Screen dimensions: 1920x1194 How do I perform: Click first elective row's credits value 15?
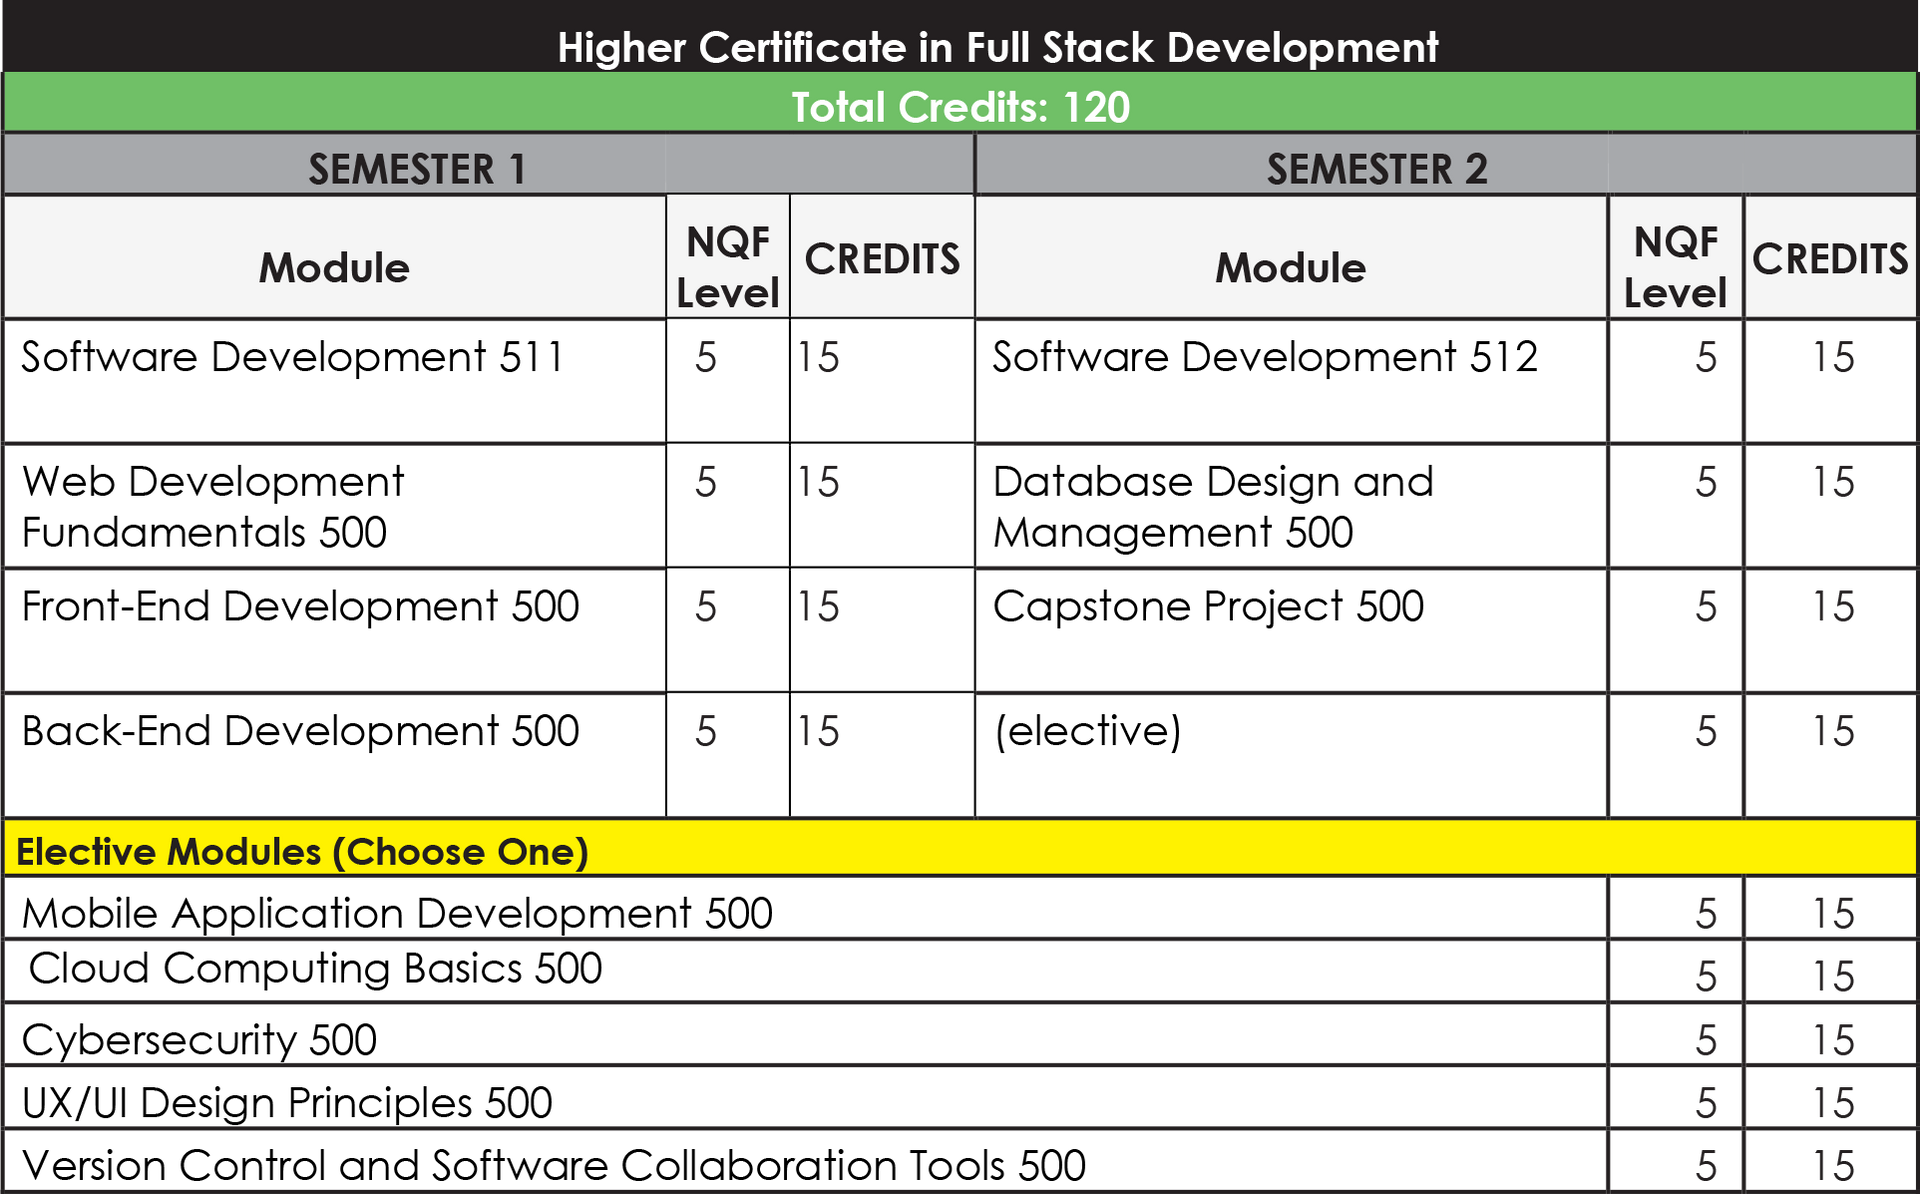(x=1834, y=912)
